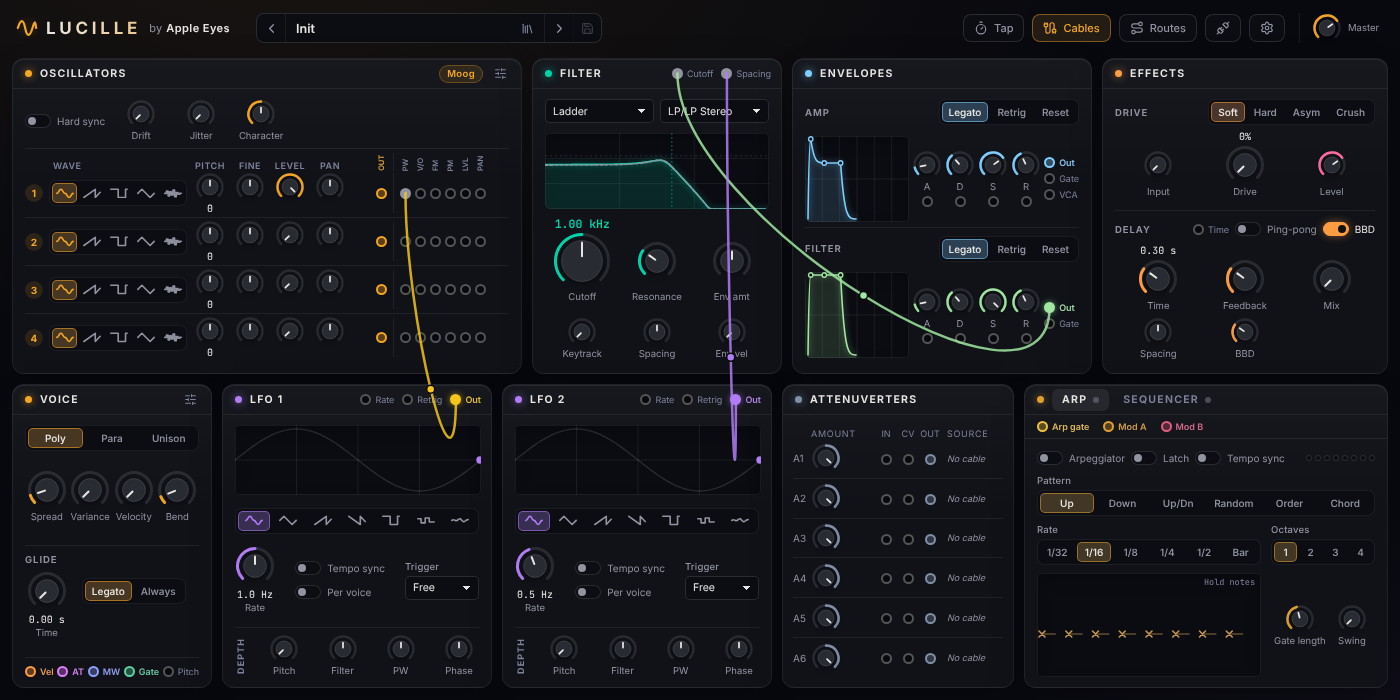This screenshot has height=700, width=1400.
Task: Select LFO 1 ramp up shape
Action: [322, 520]
